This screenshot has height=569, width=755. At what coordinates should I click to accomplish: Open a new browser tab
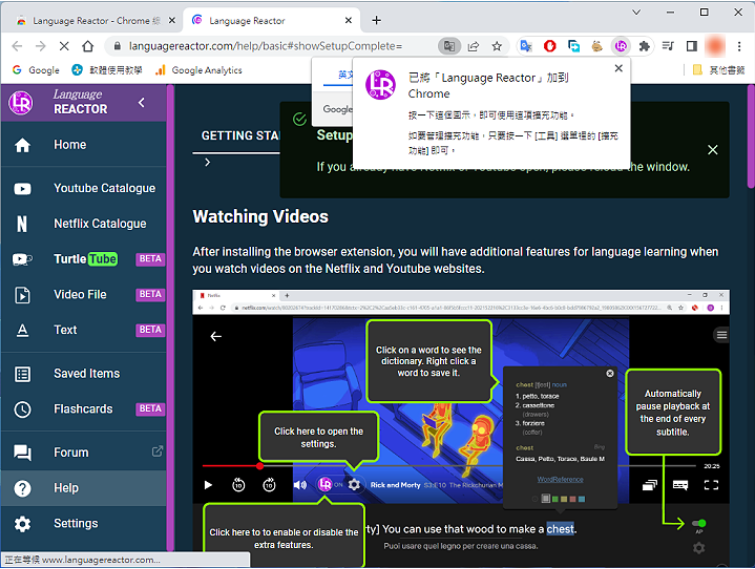pyautogui.click(x=377, y=20)
